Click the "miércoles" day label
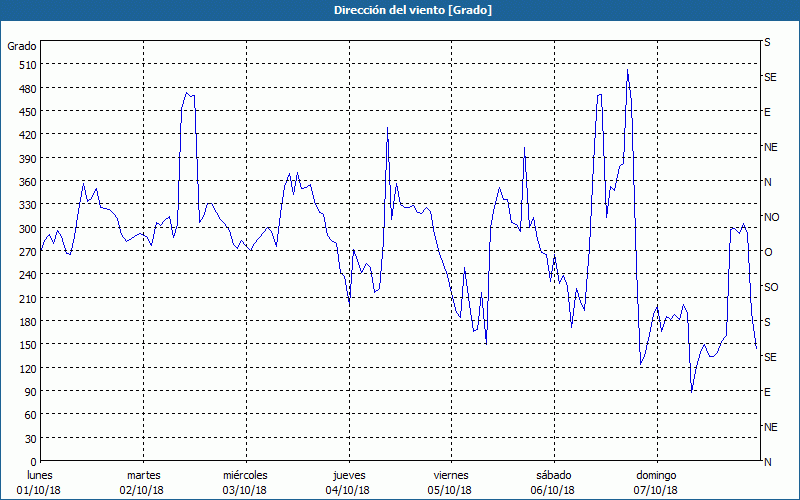The height and width of the screenshot is (500, 800). [245, 476]
